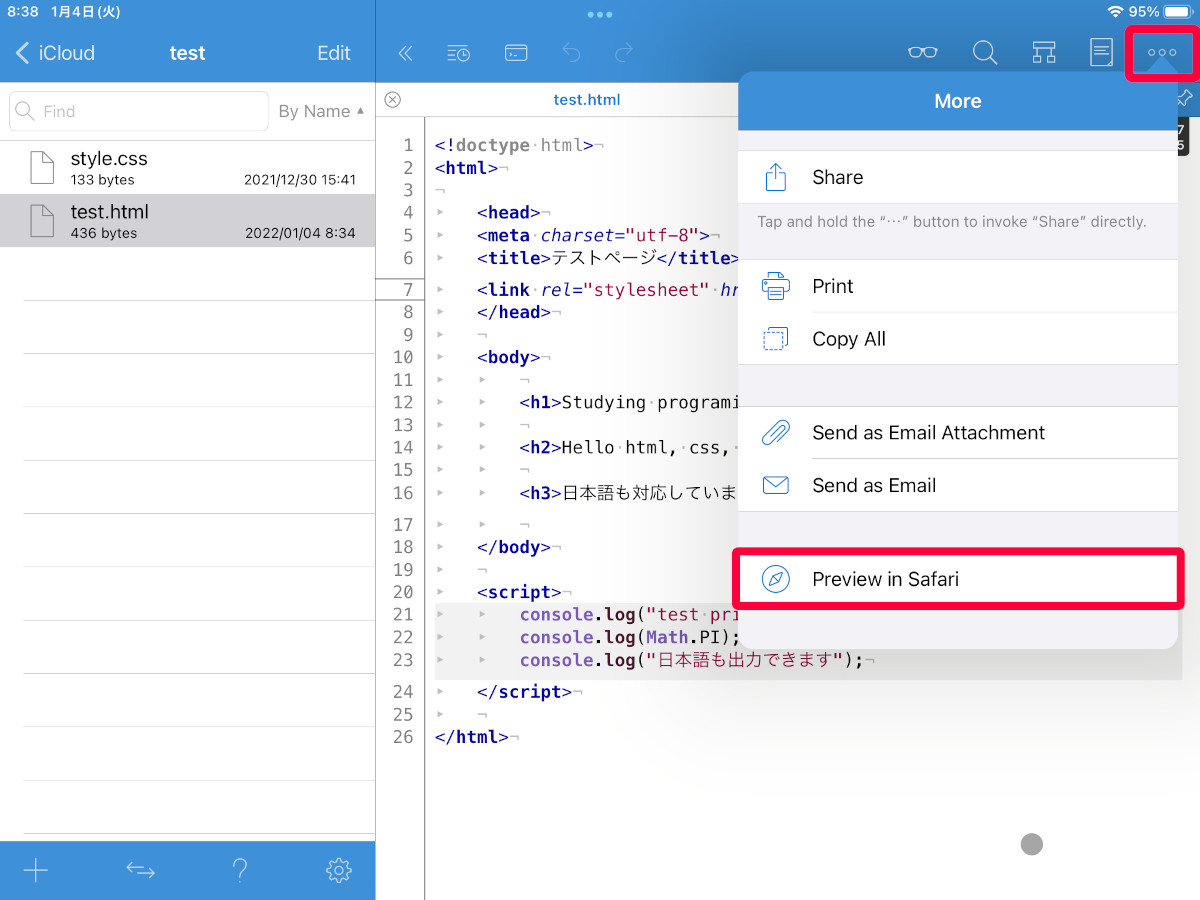The width and height of the screenshot is (1200, 900).
Task: Click the printer icon beside Print
Action: (776, 286)
